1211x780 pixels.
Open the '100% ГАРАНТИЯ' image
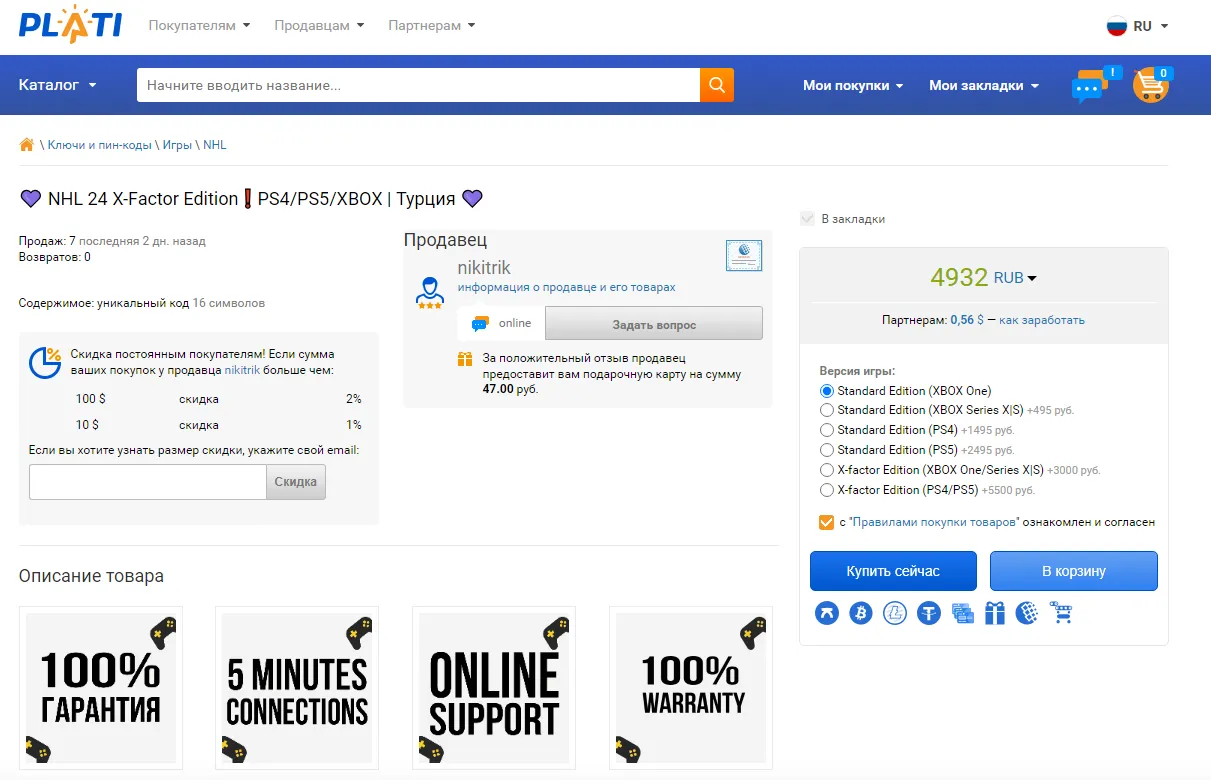point(100,688)
